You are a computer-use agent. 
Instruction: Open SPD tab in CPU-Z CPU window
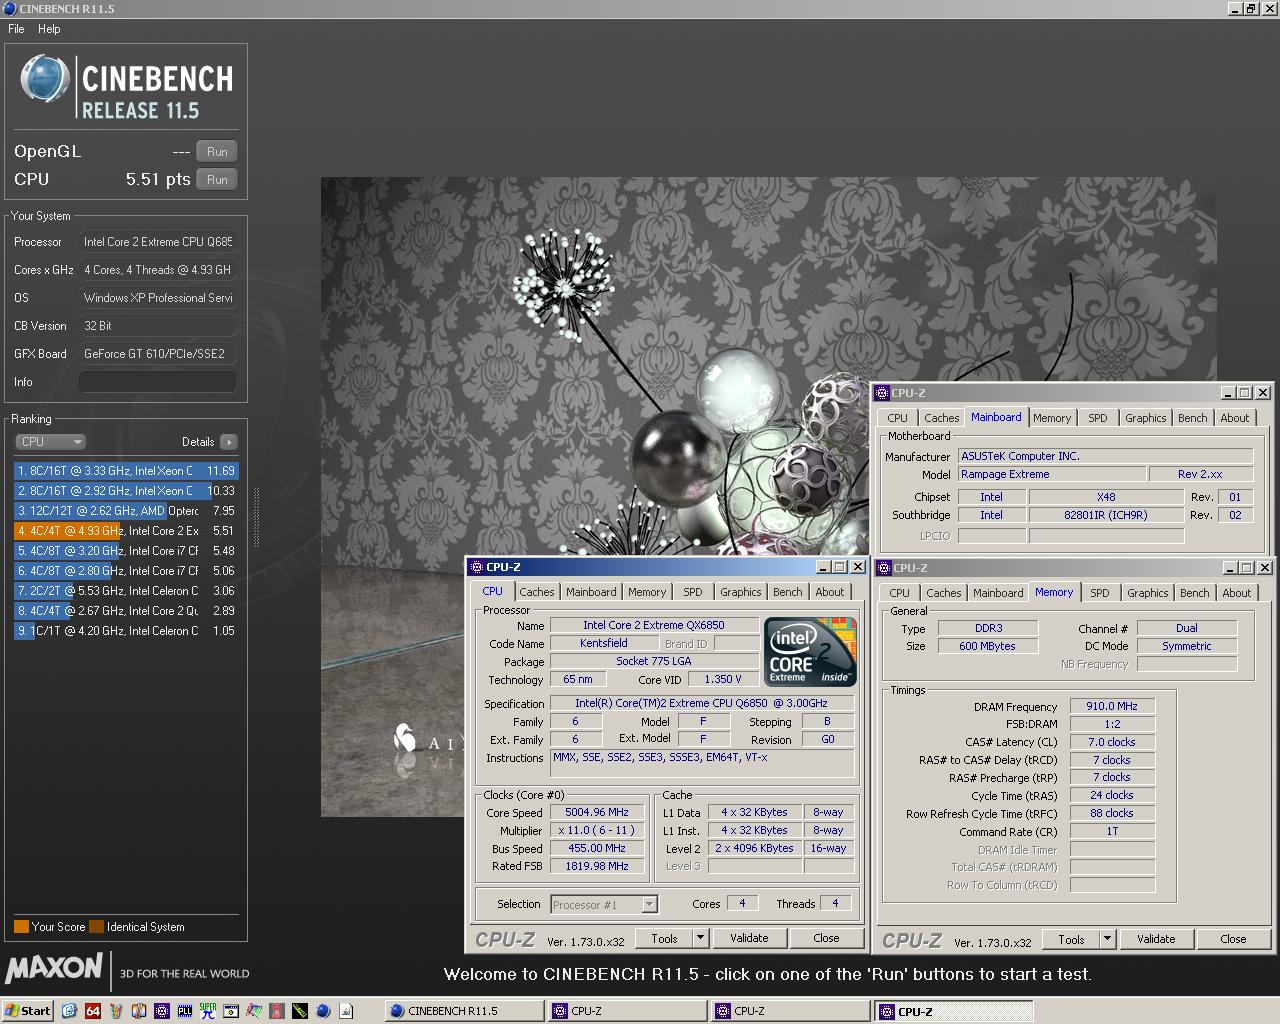pos(692,592)
